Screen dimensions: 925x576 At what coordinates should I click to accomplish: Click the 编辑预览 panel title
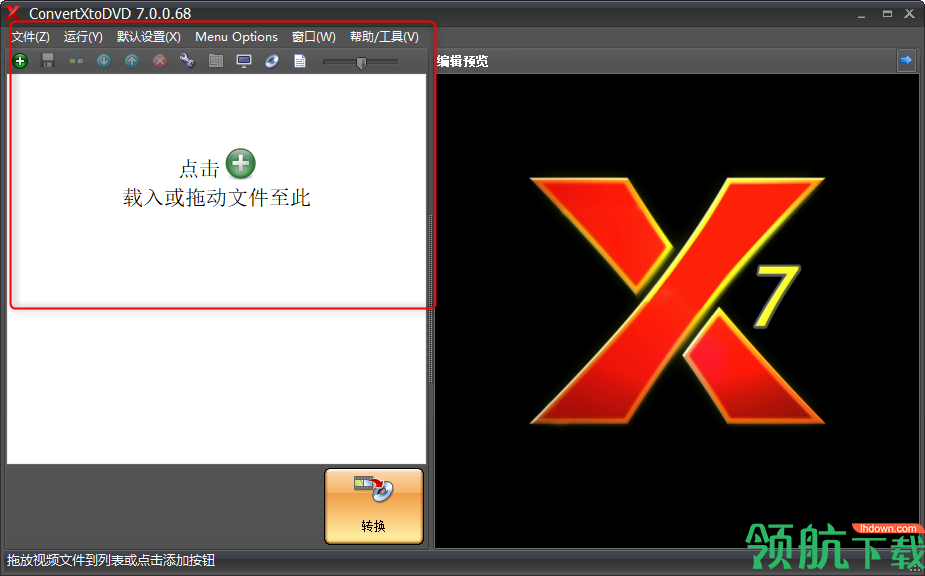pyautogui.click(x=462, y=61)
